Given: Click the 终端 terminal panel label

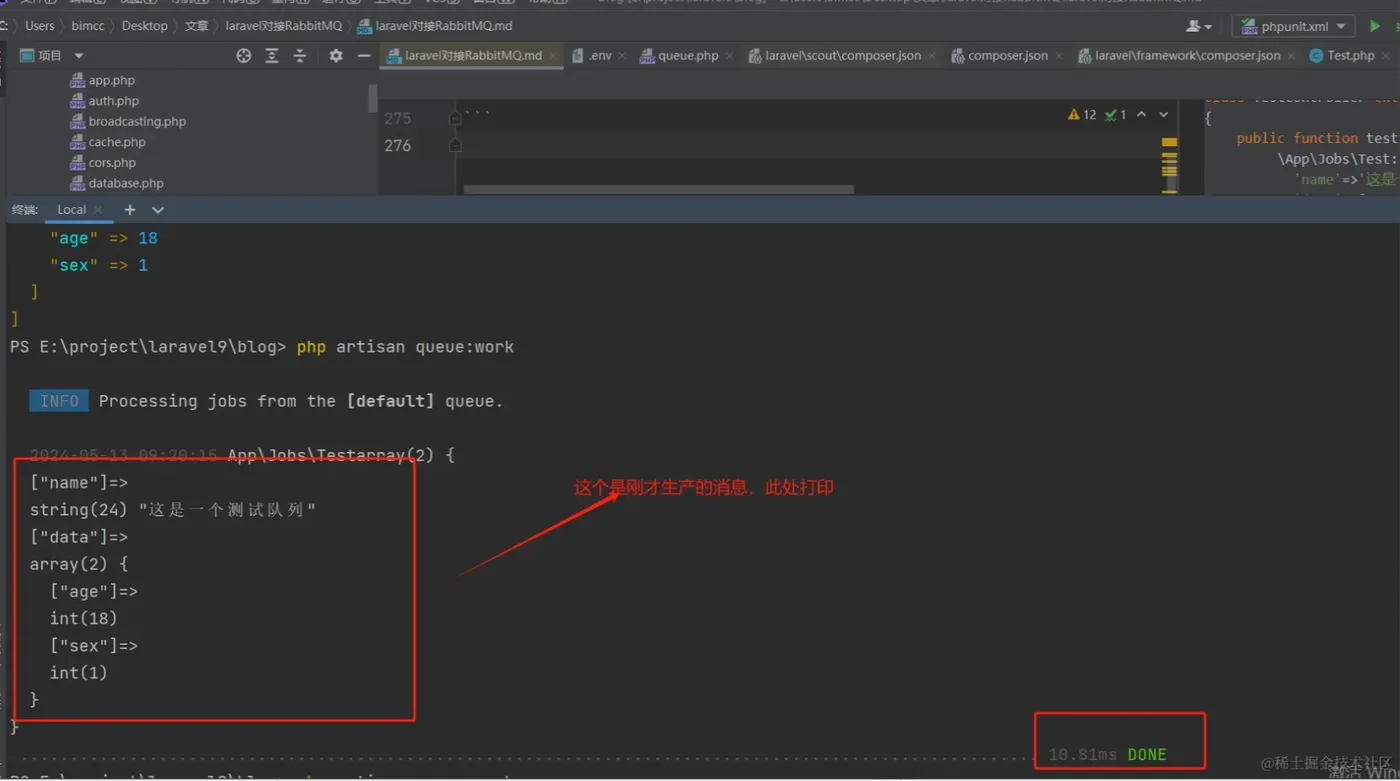Looking at the screenshot, I should click(25, 210).
